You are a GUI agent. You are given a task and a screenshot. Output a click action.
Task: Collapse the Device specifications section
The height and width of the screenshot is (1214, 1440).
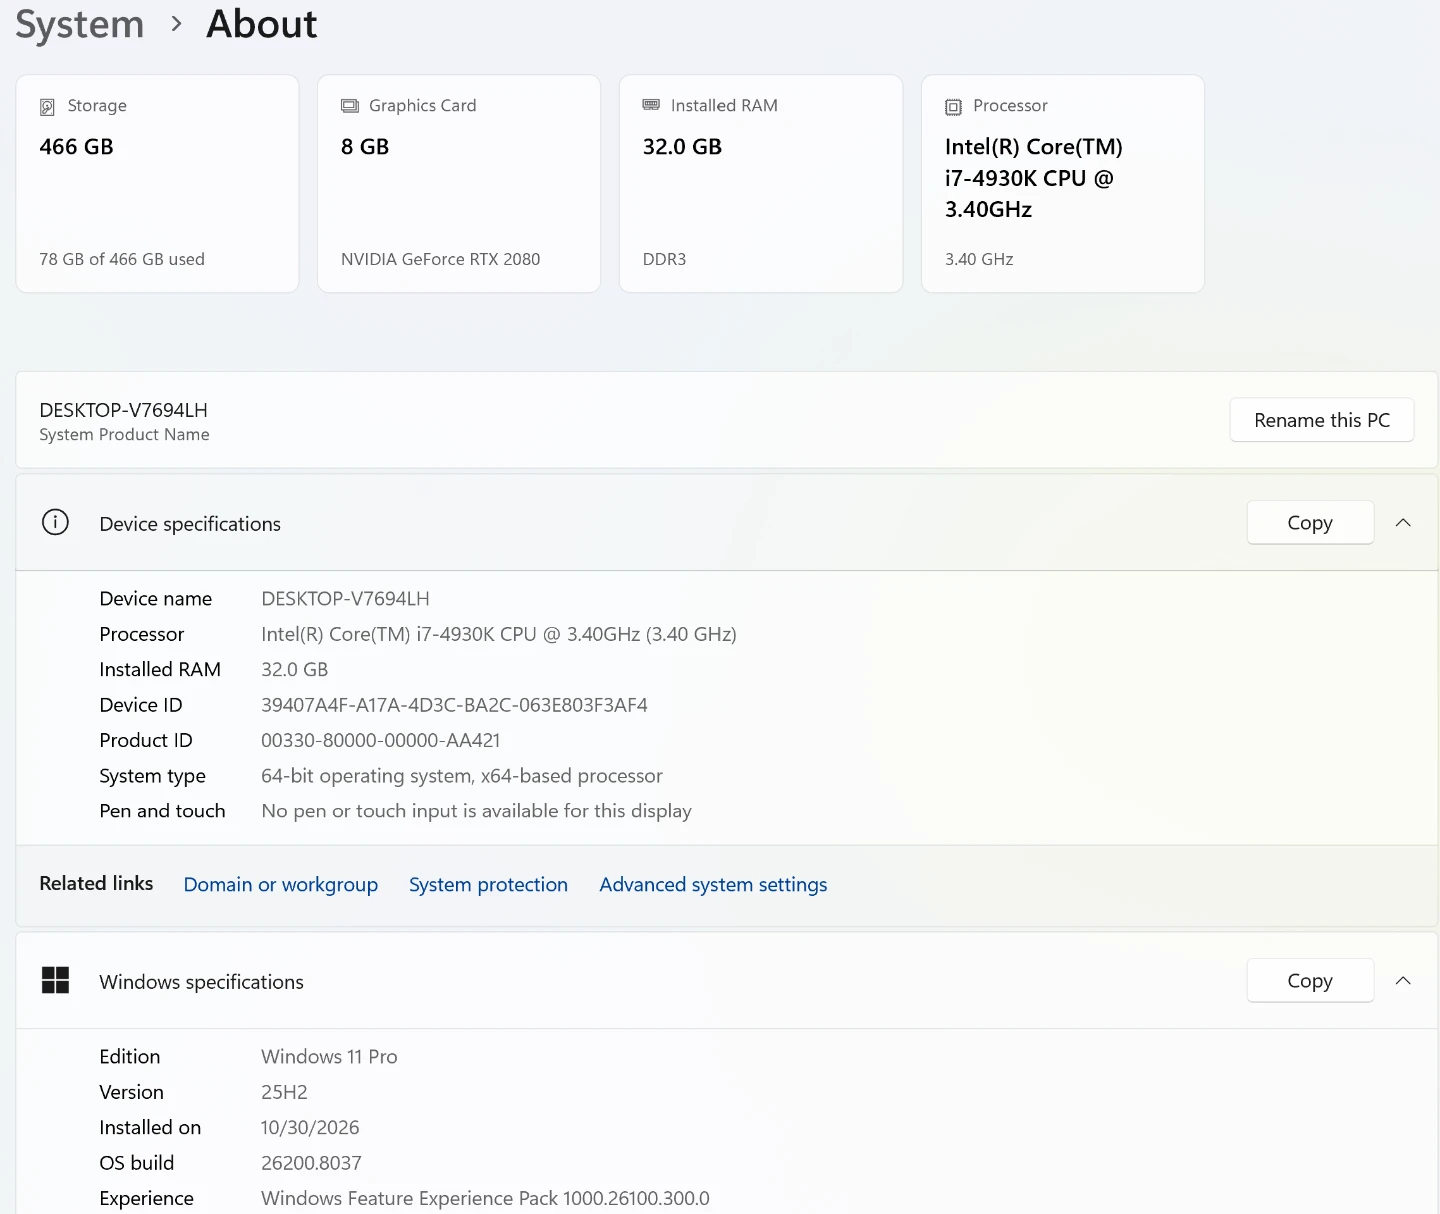coord(1403,522)
